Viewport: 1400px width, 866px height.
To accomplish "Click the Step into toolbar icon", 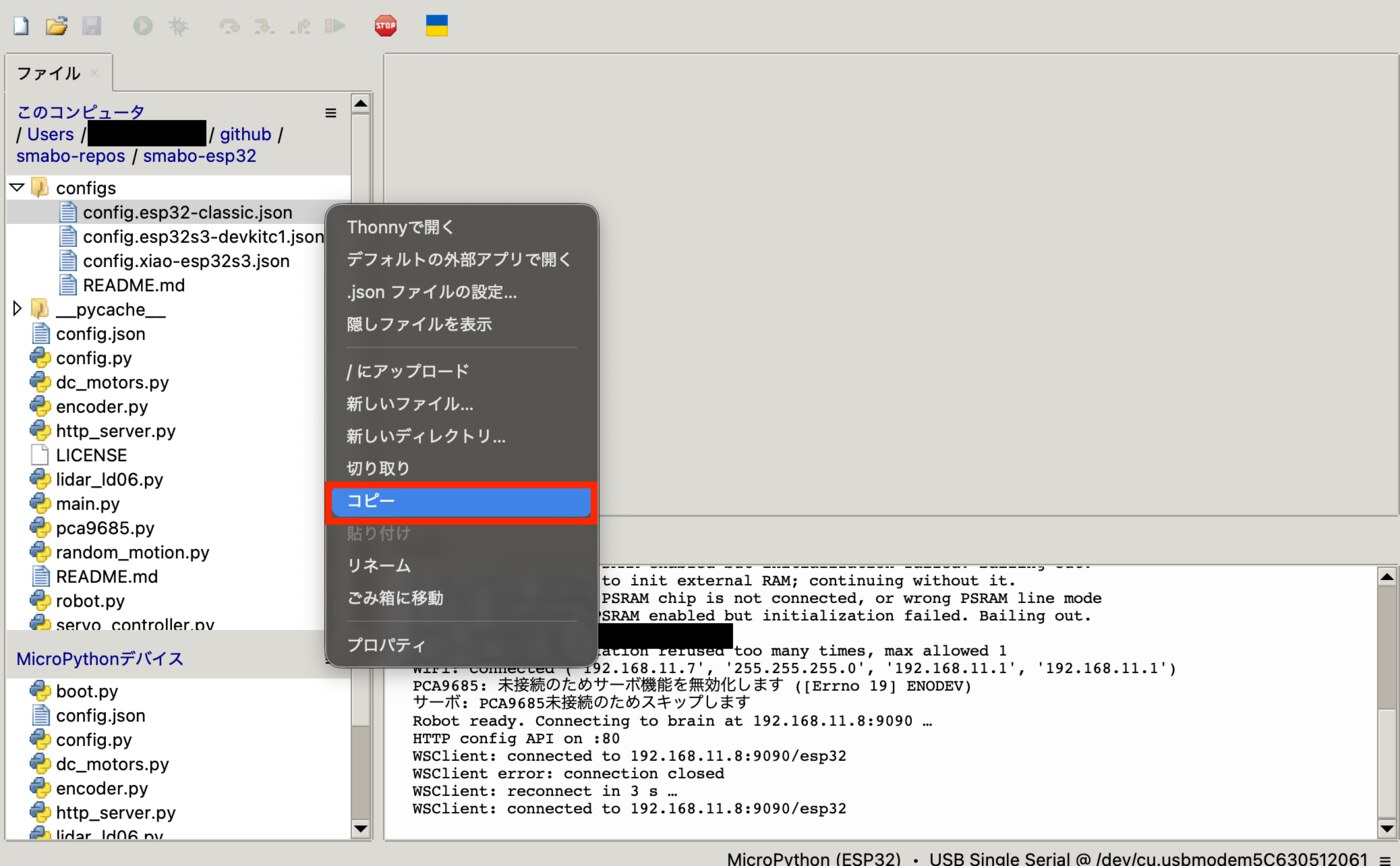I will (265, 26).
